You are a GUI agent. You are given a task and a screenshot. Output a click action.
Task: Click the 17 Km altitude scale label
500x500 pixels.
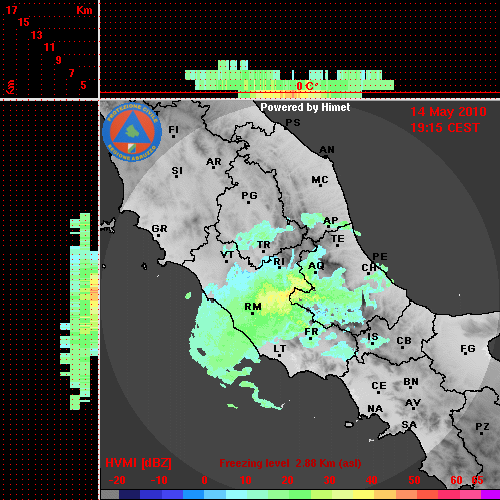pyautogui.click(x=11, y=10)
